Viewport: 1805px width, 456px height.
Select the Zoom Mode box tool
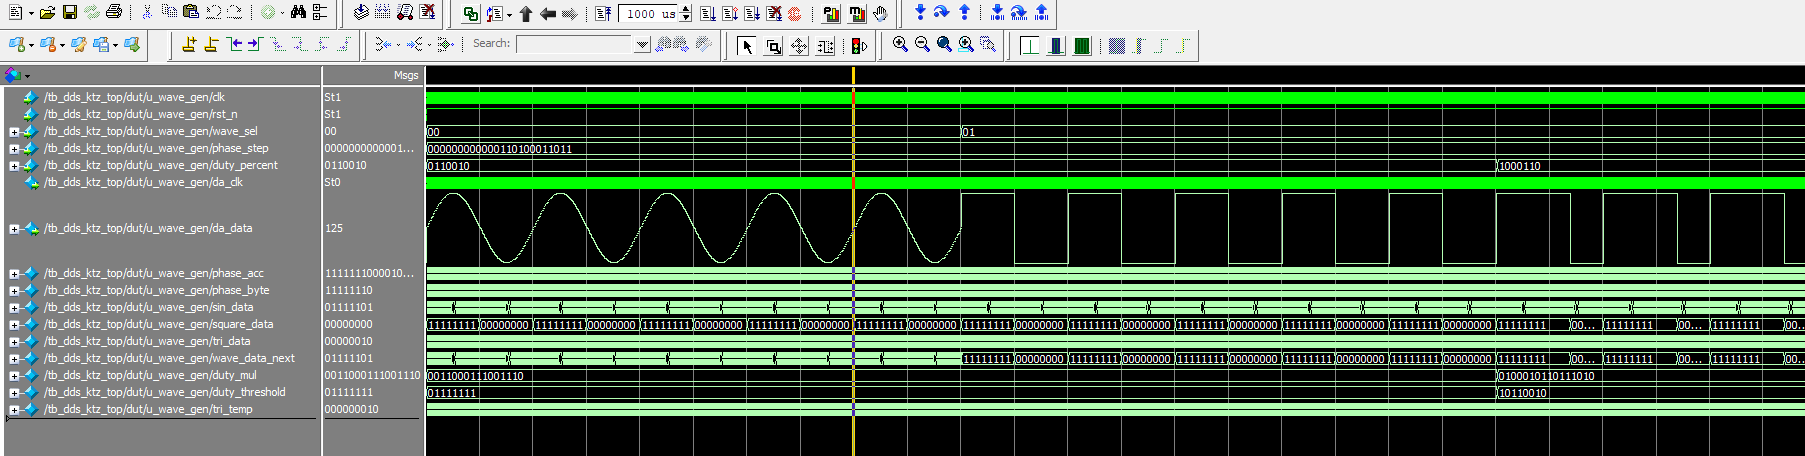pyautogui.click(x=773, y=45)
